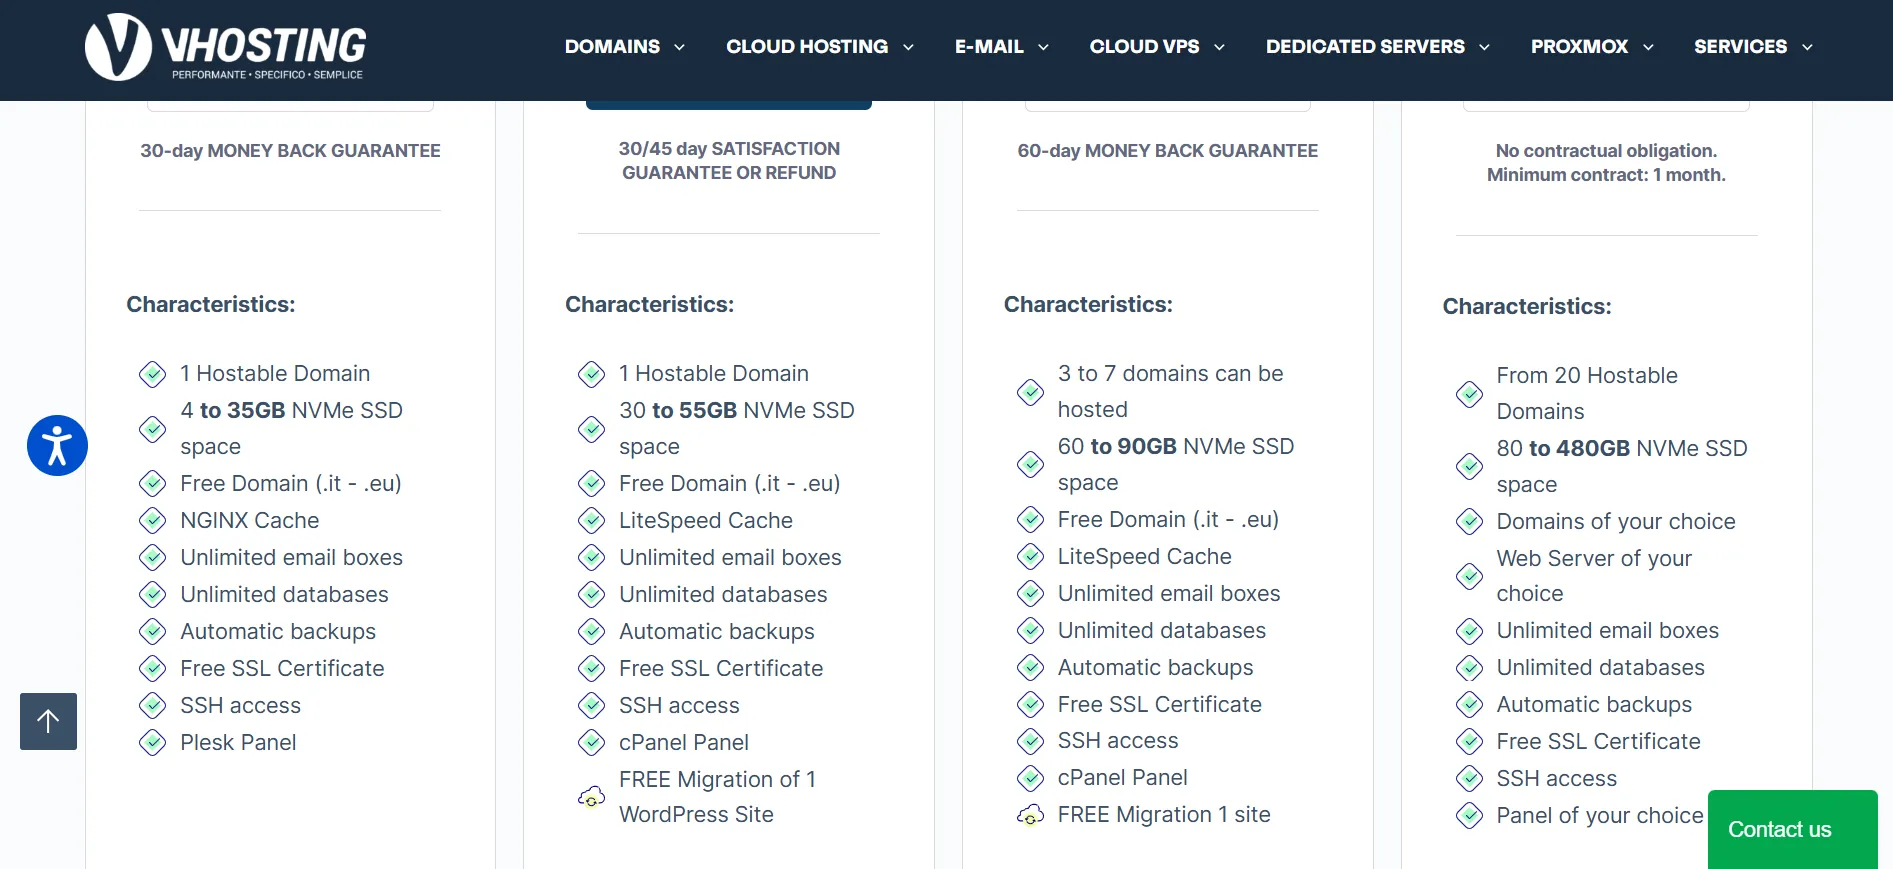
Task: Click 'Characteristics:' heading in first plan
Action: (x=211, y=304)
